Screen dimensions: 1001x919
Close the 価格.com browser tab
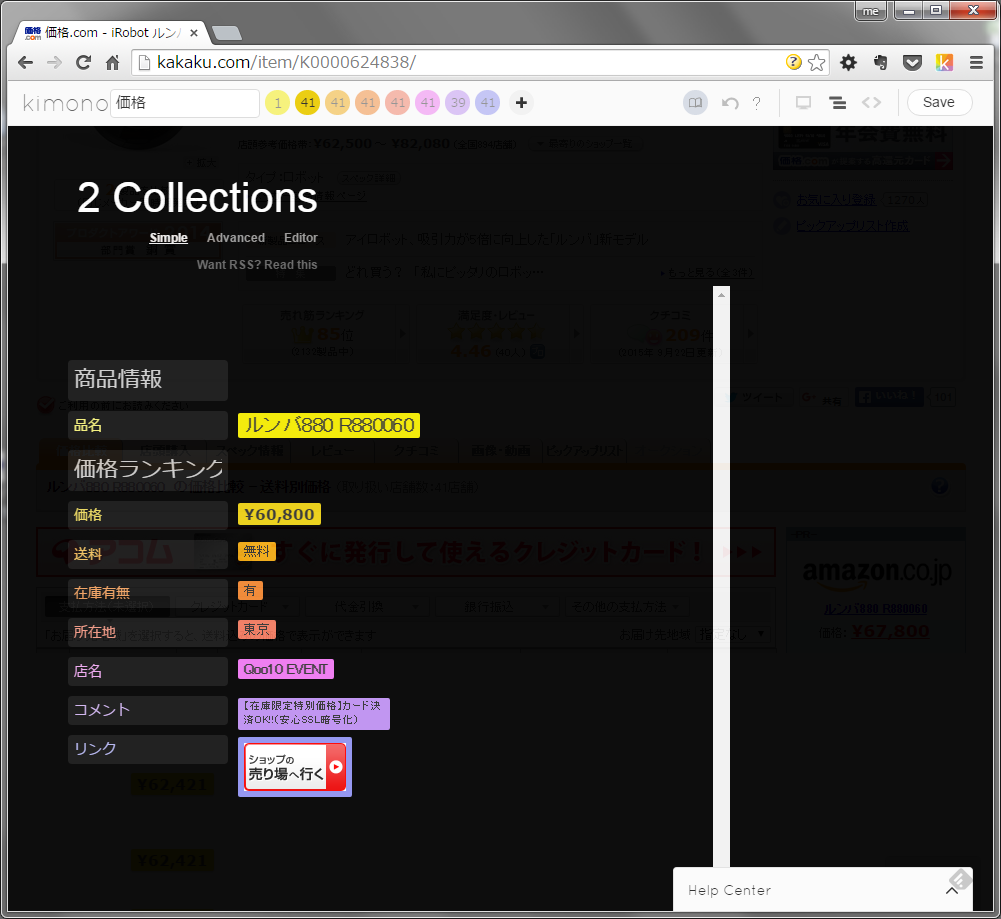coord(193,33)
